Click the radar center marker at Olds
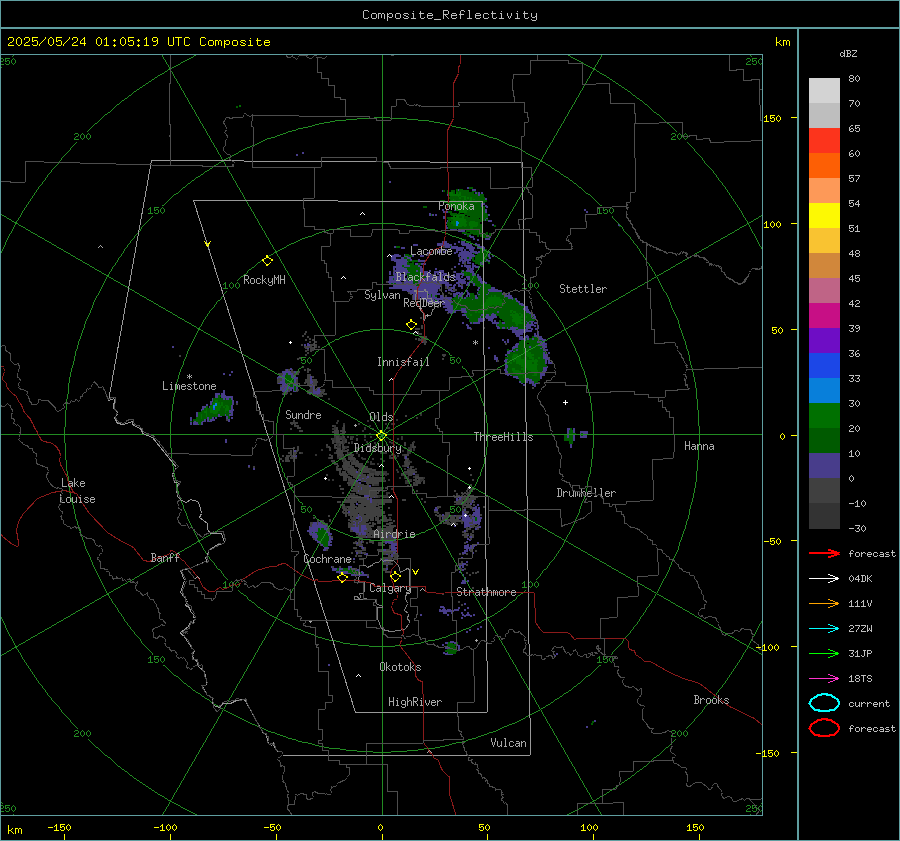900x841 pixels. click(381, 436)
